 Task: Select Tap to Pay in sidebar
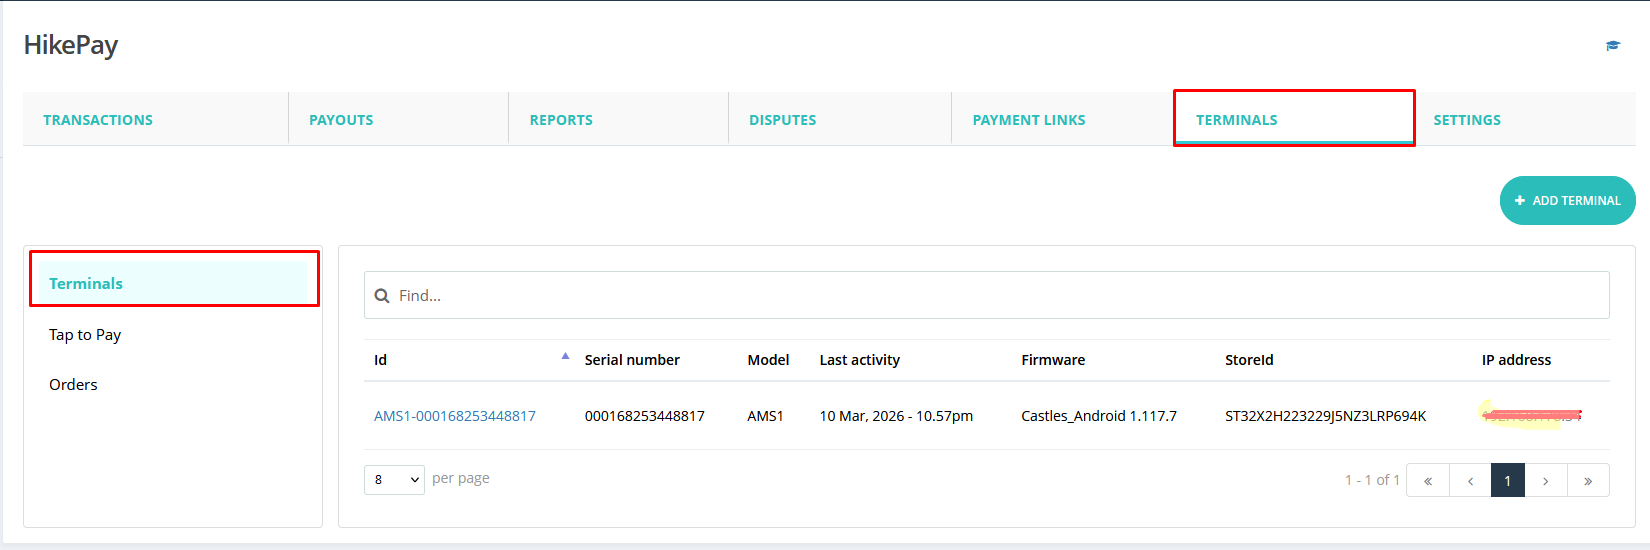pyautogui.click(x=85, y=335)
